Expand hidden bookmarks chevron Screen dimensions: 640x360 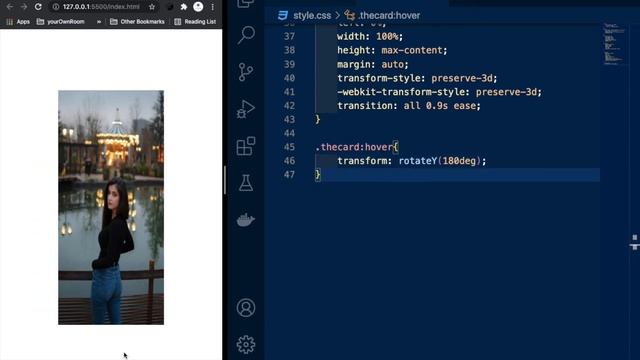click(99, 22)
